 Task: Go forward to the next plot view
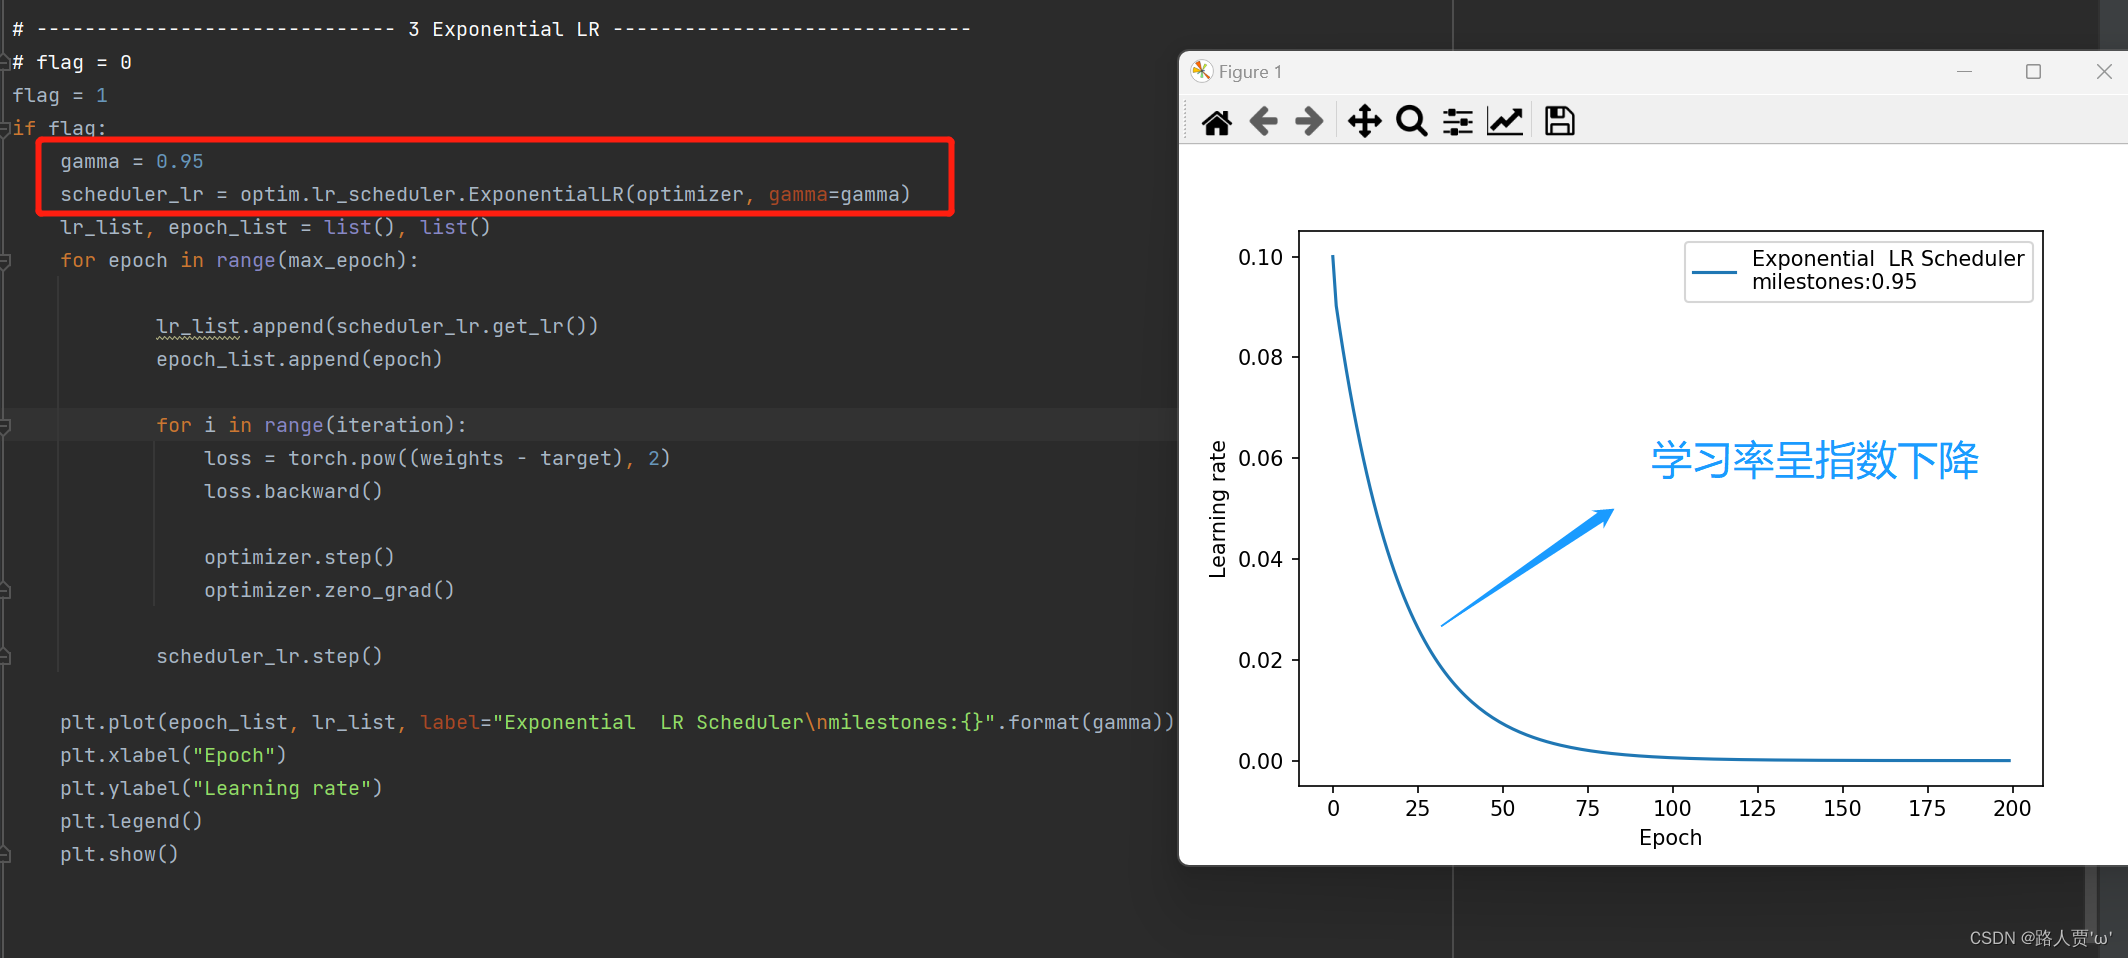coord(1309,122)
